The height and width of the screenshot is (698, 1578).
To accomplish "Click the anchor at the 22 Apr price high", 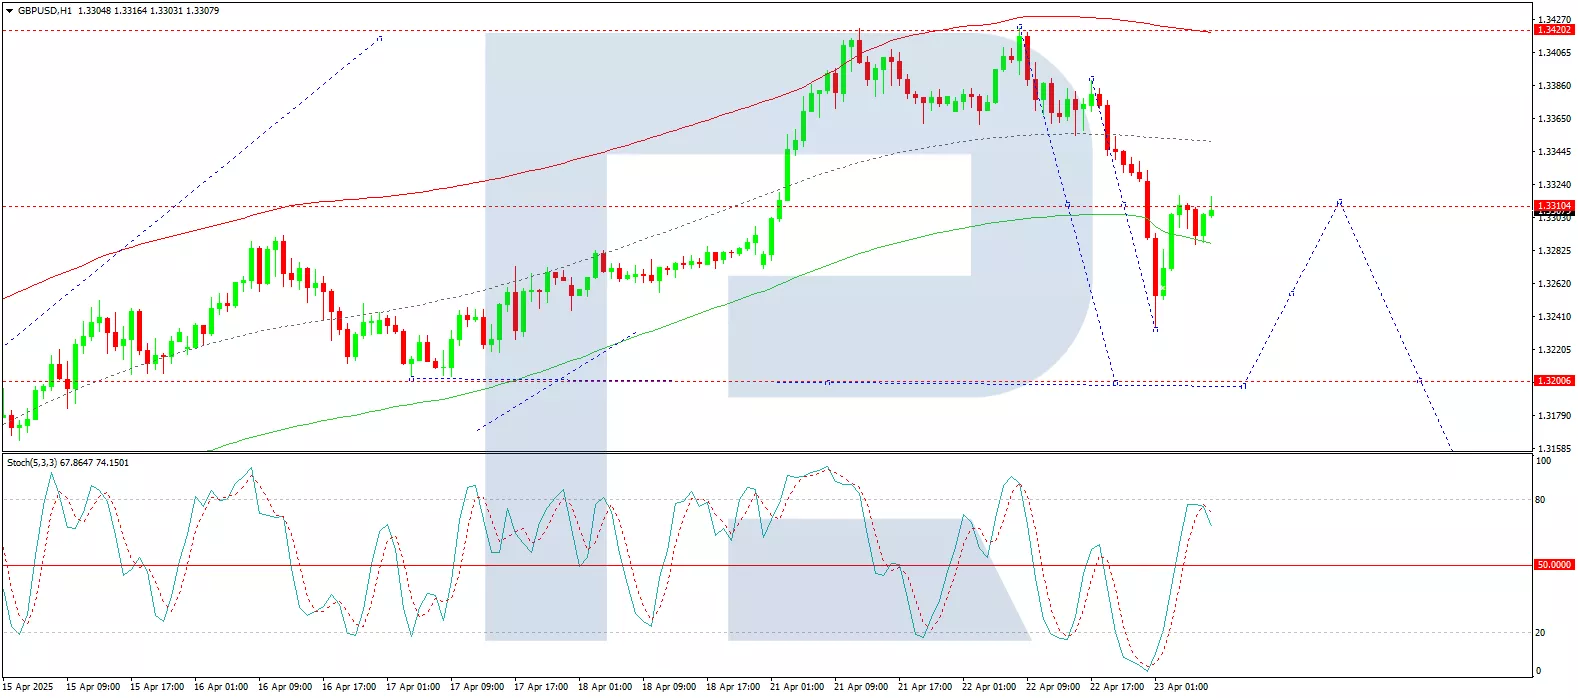I will (x=1019, y=27).
